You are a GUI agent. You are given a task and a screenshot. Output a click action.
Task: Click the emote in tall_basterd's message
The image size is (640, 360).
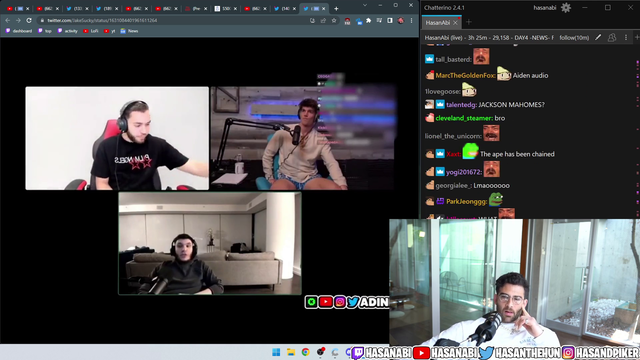click(481, 56)
